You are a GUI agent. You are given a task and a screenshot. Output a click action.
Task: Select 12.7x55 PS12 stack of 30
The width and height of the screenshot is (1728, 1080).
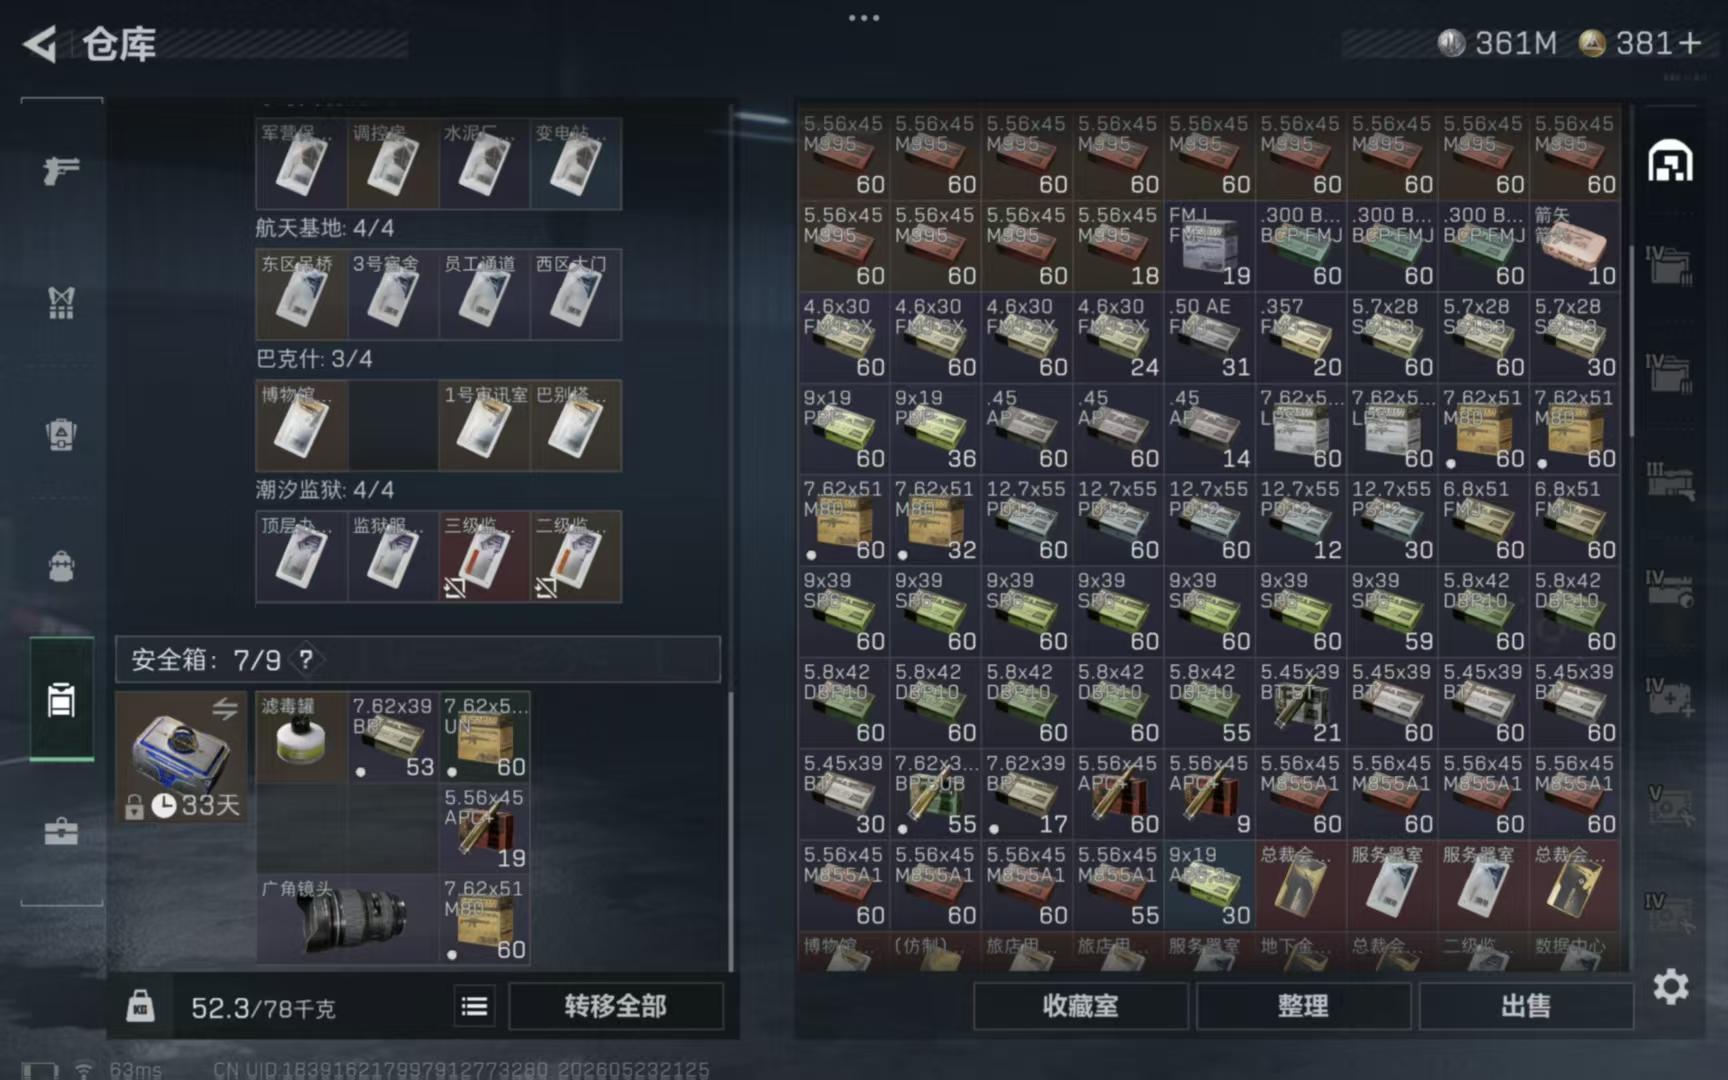(1392, 520)
